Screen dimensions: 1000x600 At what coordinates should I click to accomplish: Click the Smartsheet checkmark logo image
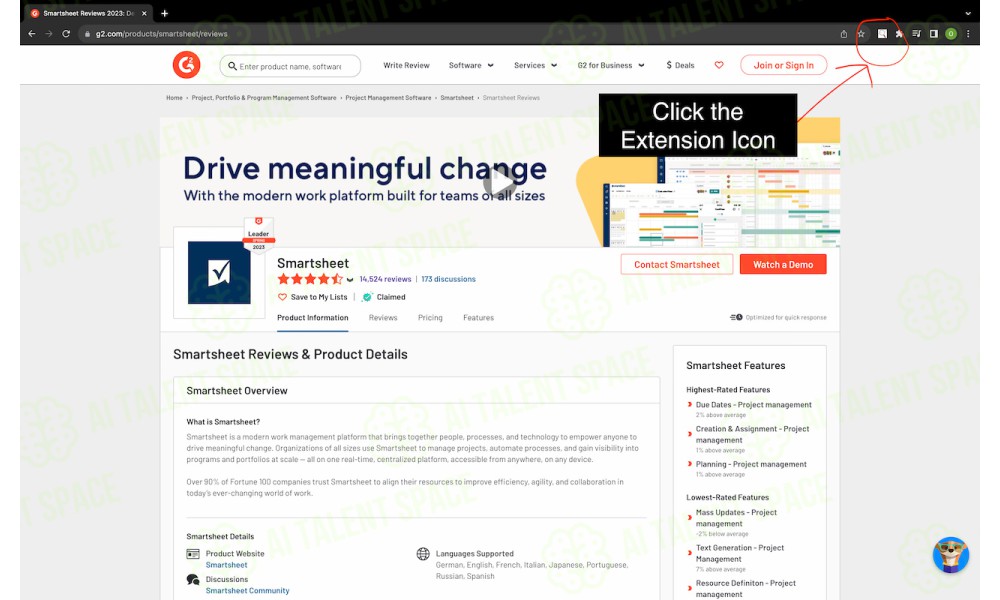[219, 273]
